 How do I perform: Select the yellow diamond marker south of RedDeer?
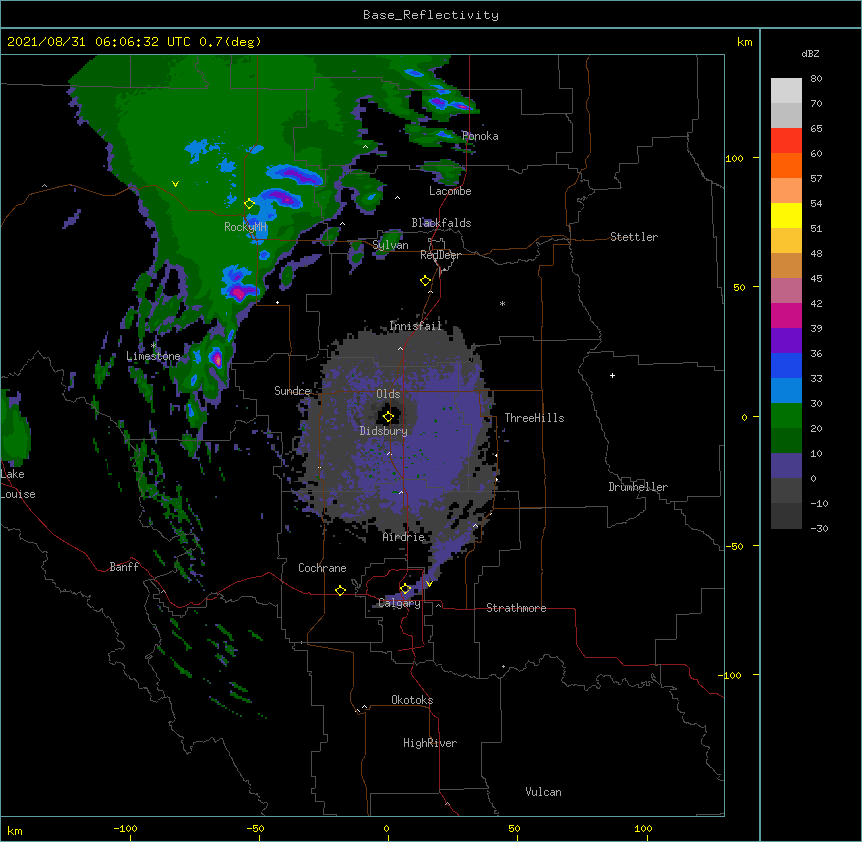425,281
